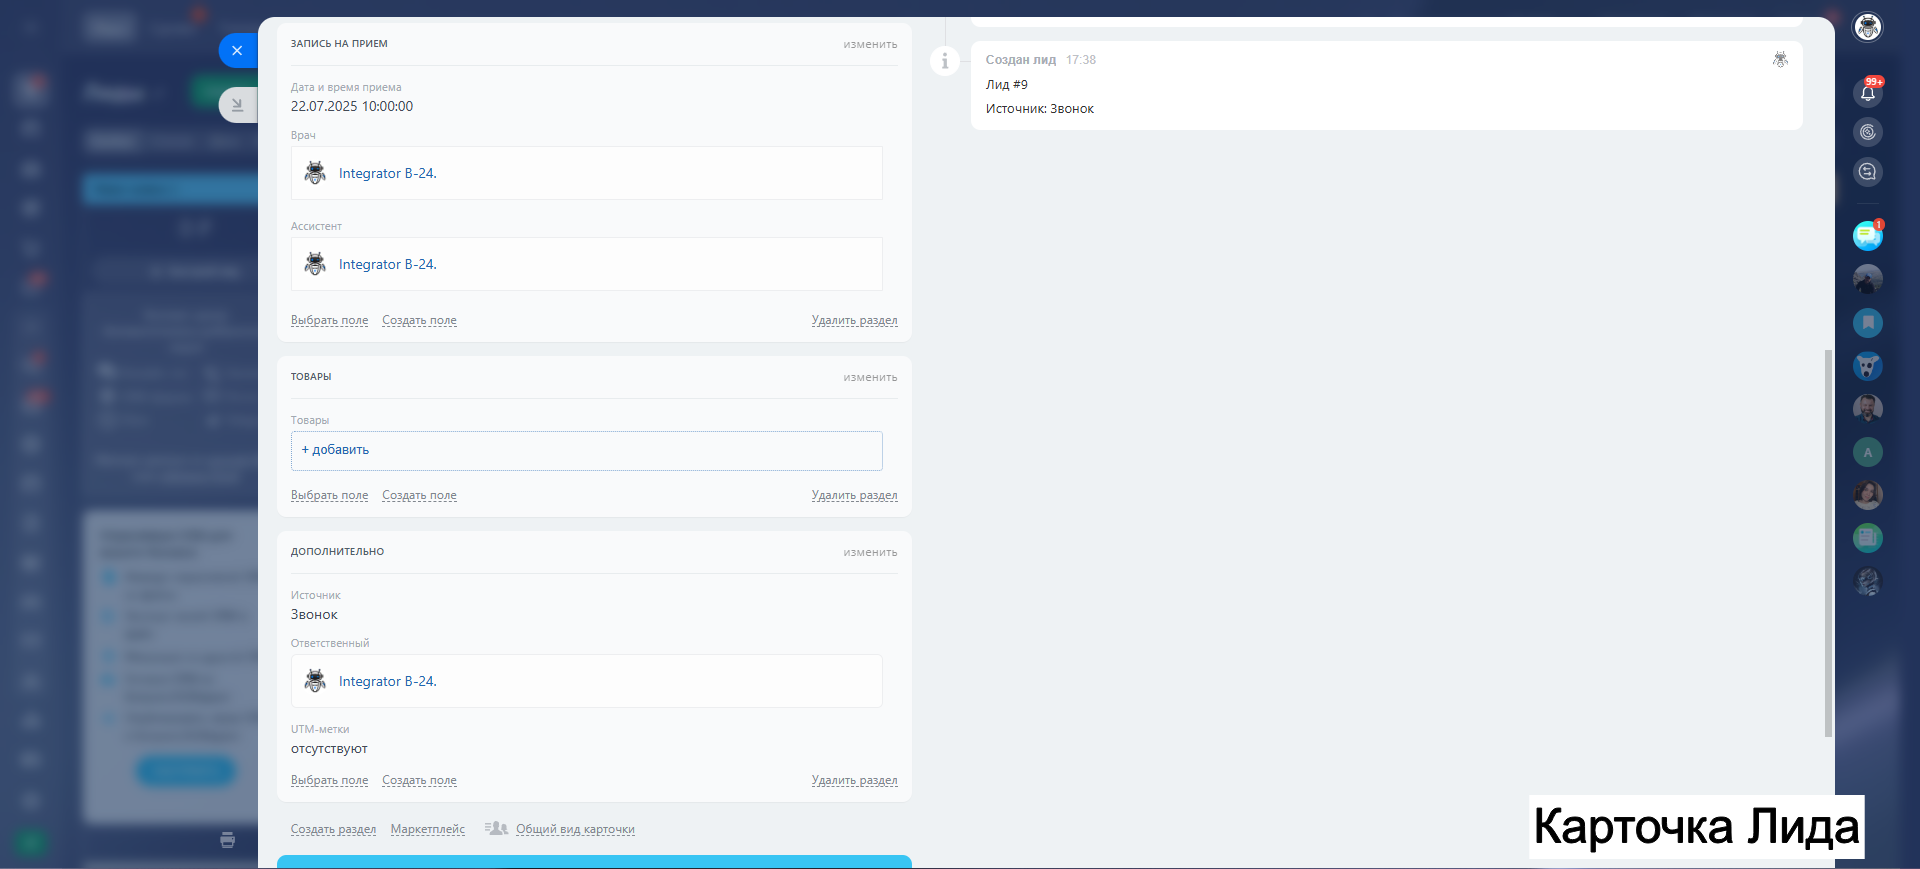
Task: Click the timeline timestamp 17:38
Action: coord(1081,60)
